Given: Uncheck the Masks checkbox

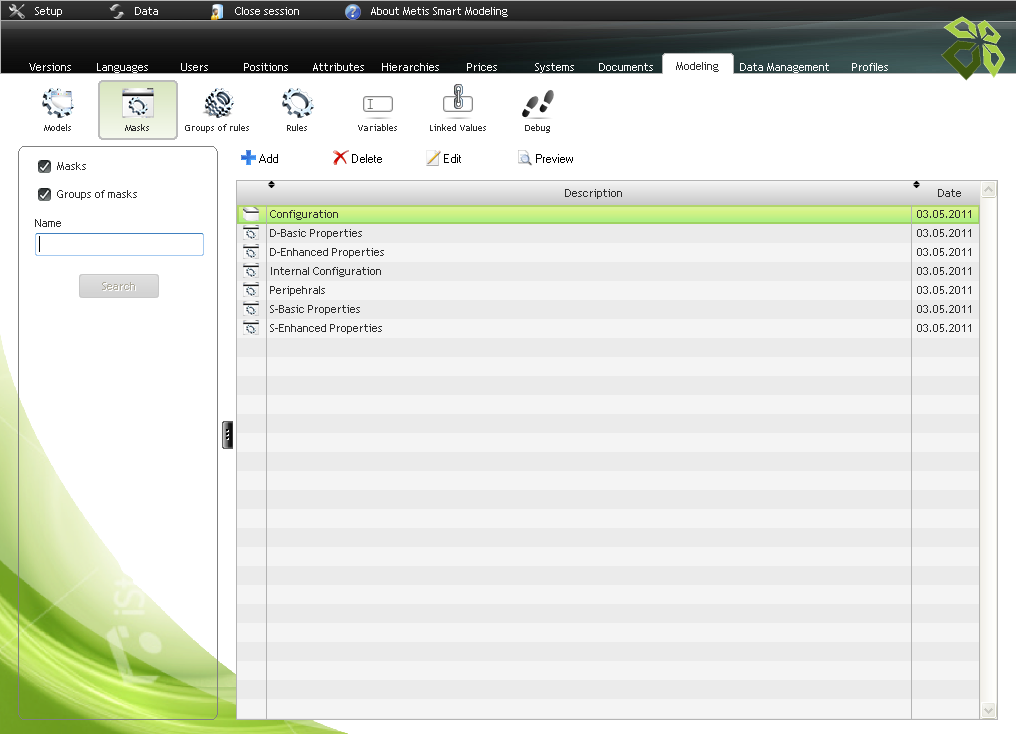Looking at the screenshot, I should 44,166.
